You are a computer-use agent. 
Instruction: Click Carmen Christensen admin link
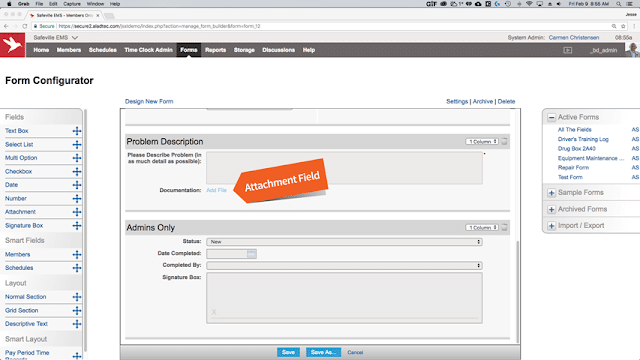(573, 38)
